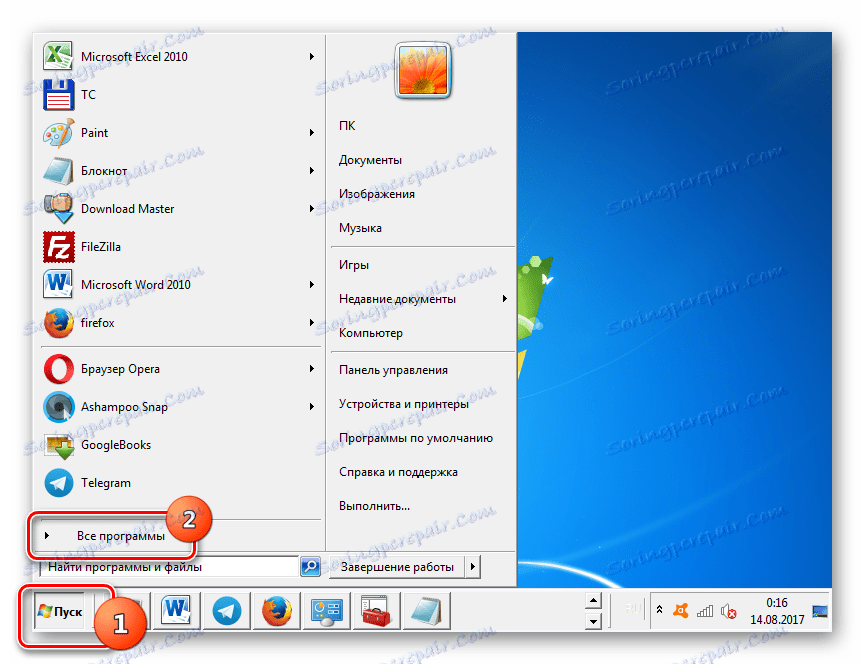Open ПК user folder
Image resolution: width=864 pixels, height=664 pixels.
click(347, 126)
